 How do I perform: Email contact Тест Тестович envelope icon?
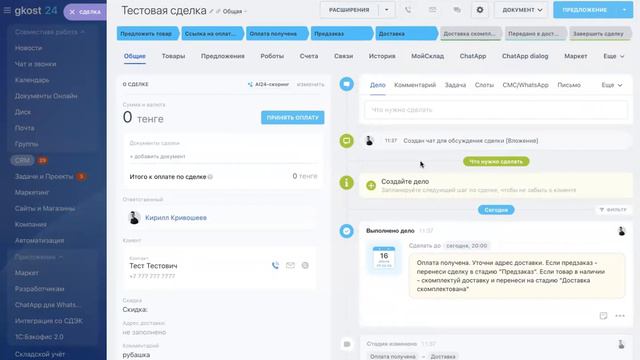pyautogui.click(x=290, y=265)
